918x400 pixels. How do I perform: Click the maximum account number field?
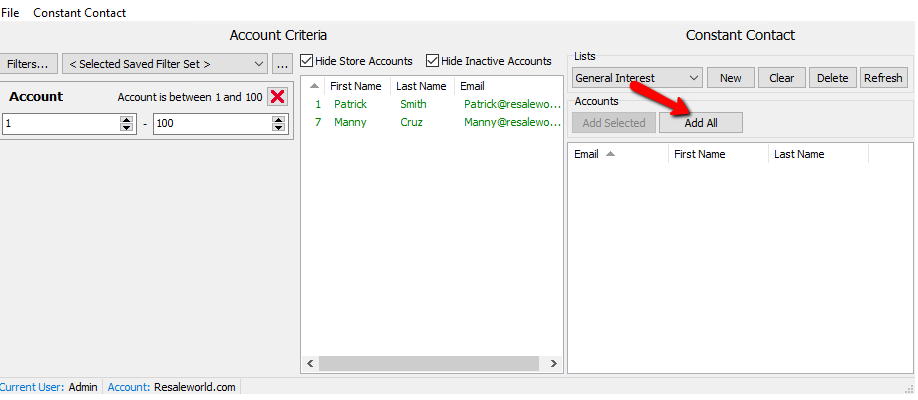click(x=213, y=124)
